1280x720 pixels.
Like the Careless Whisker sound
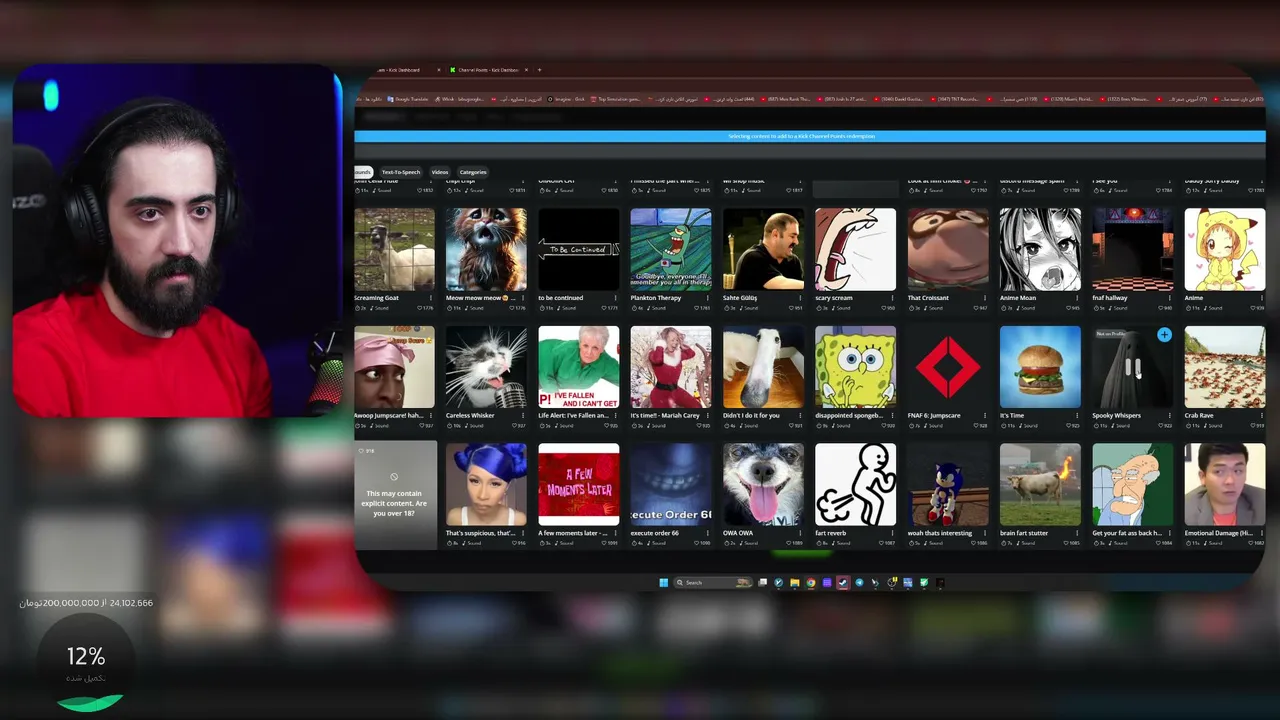[x=512, y=425]
